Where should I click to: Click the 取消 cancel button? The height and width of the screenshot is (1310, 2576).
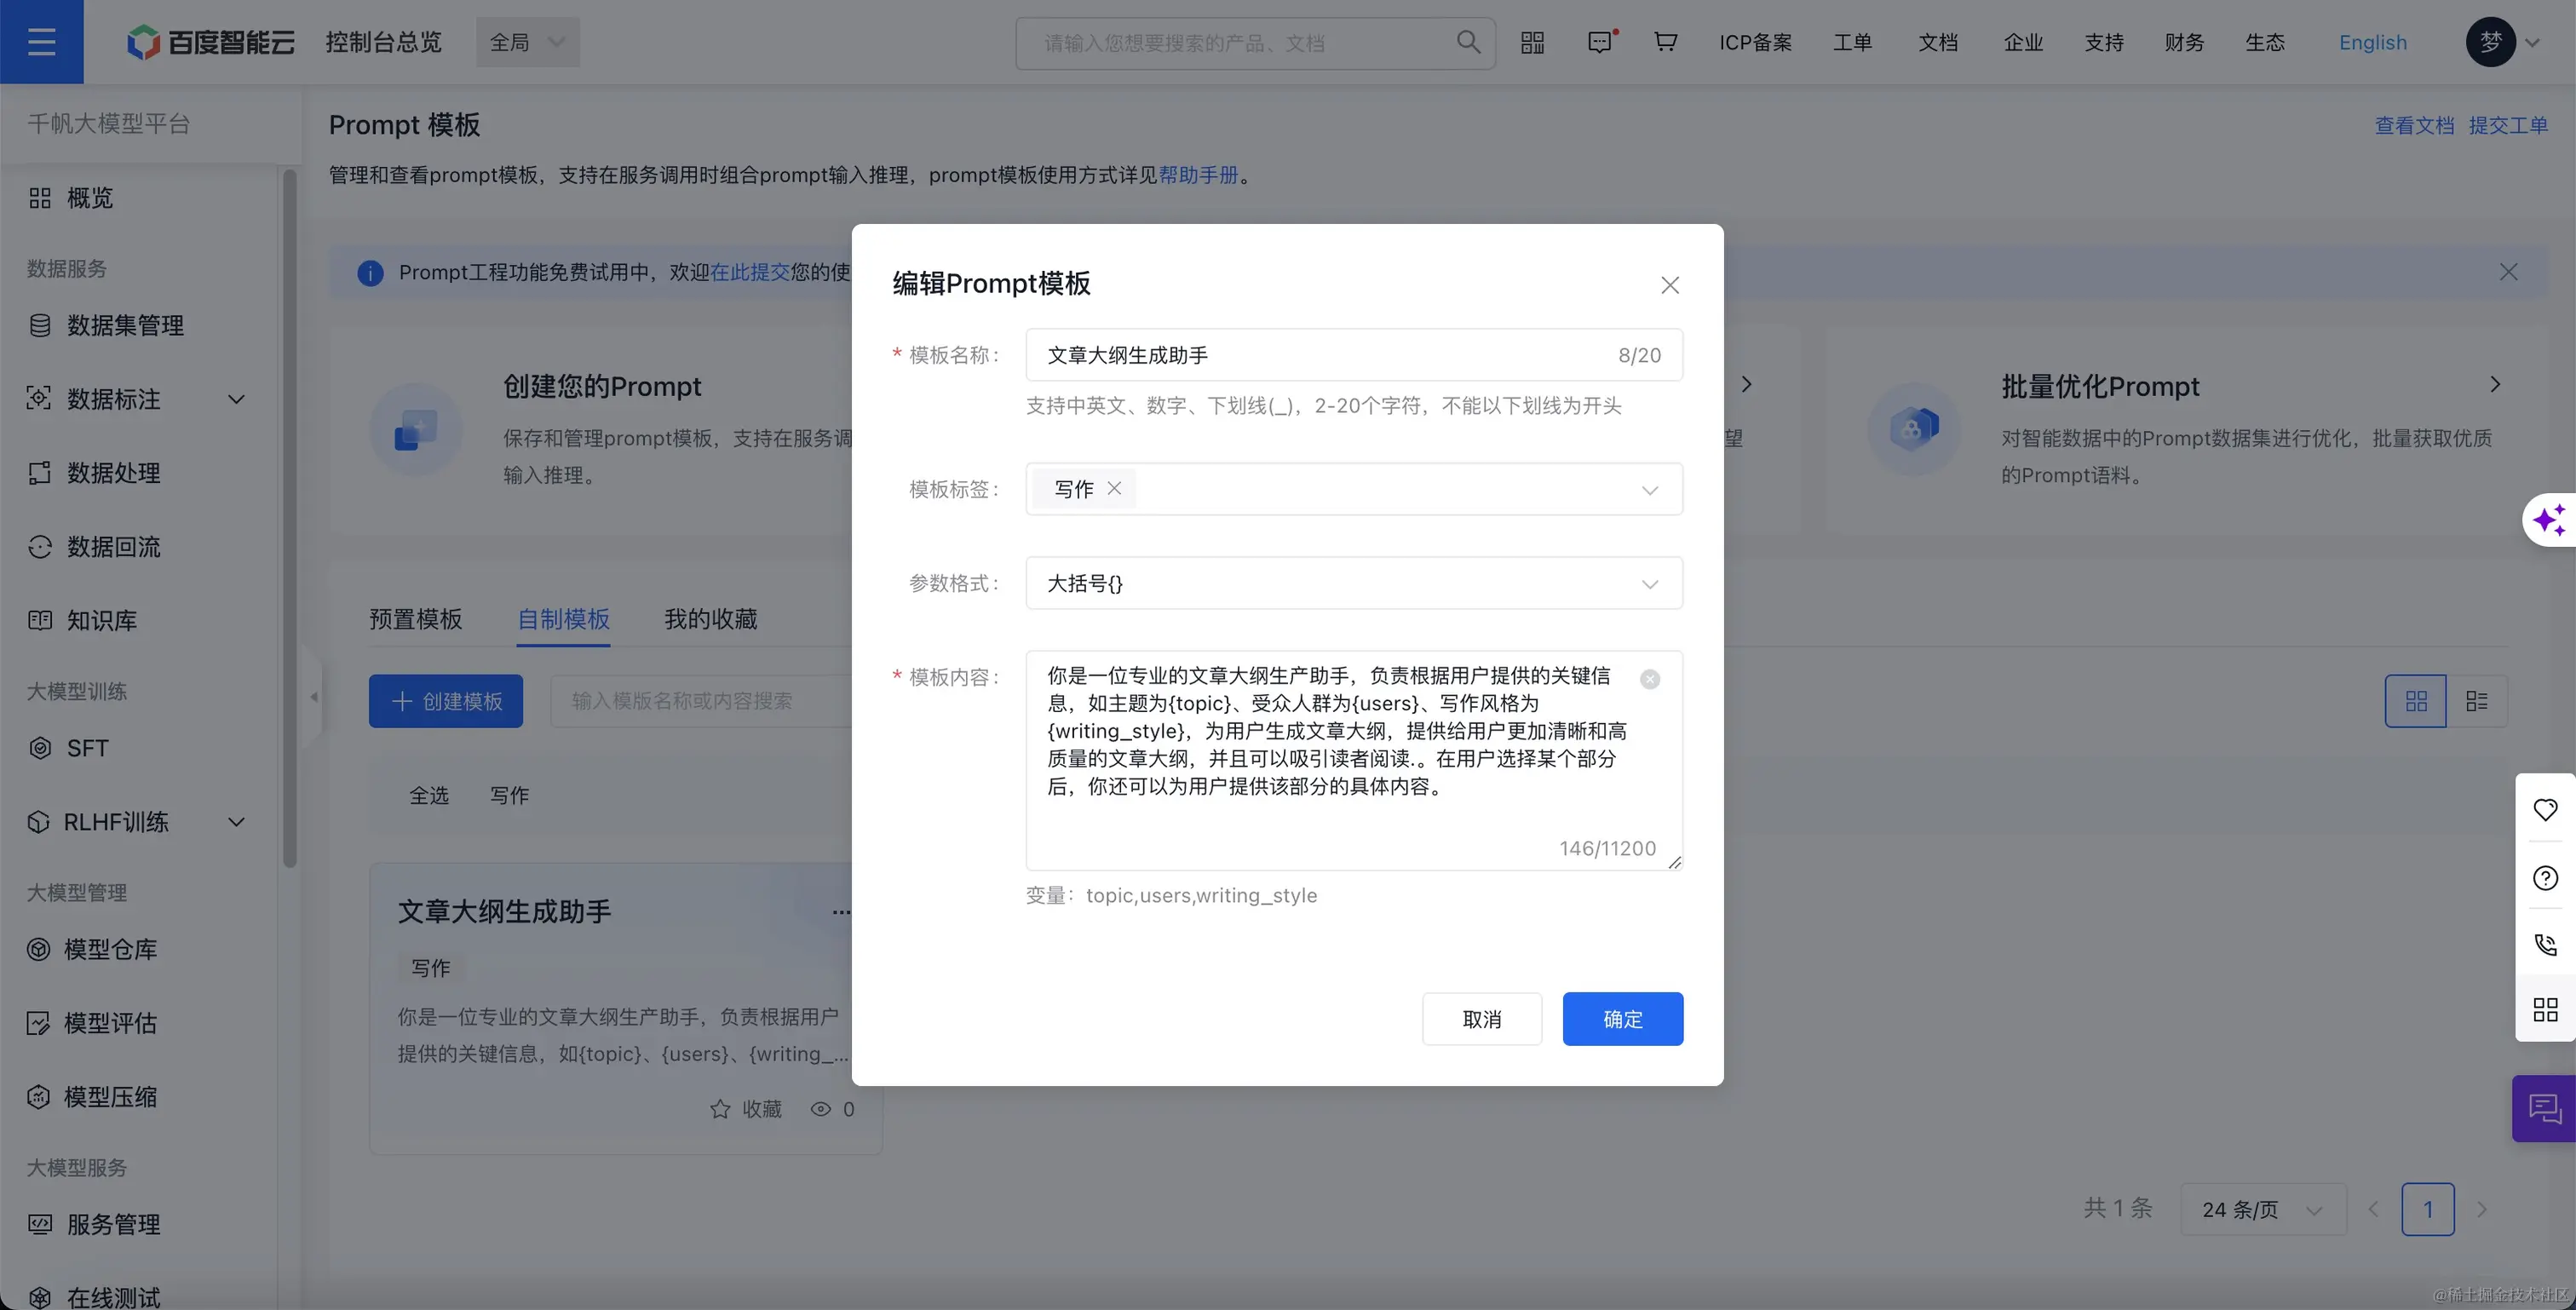[x=1481, y=1019]
